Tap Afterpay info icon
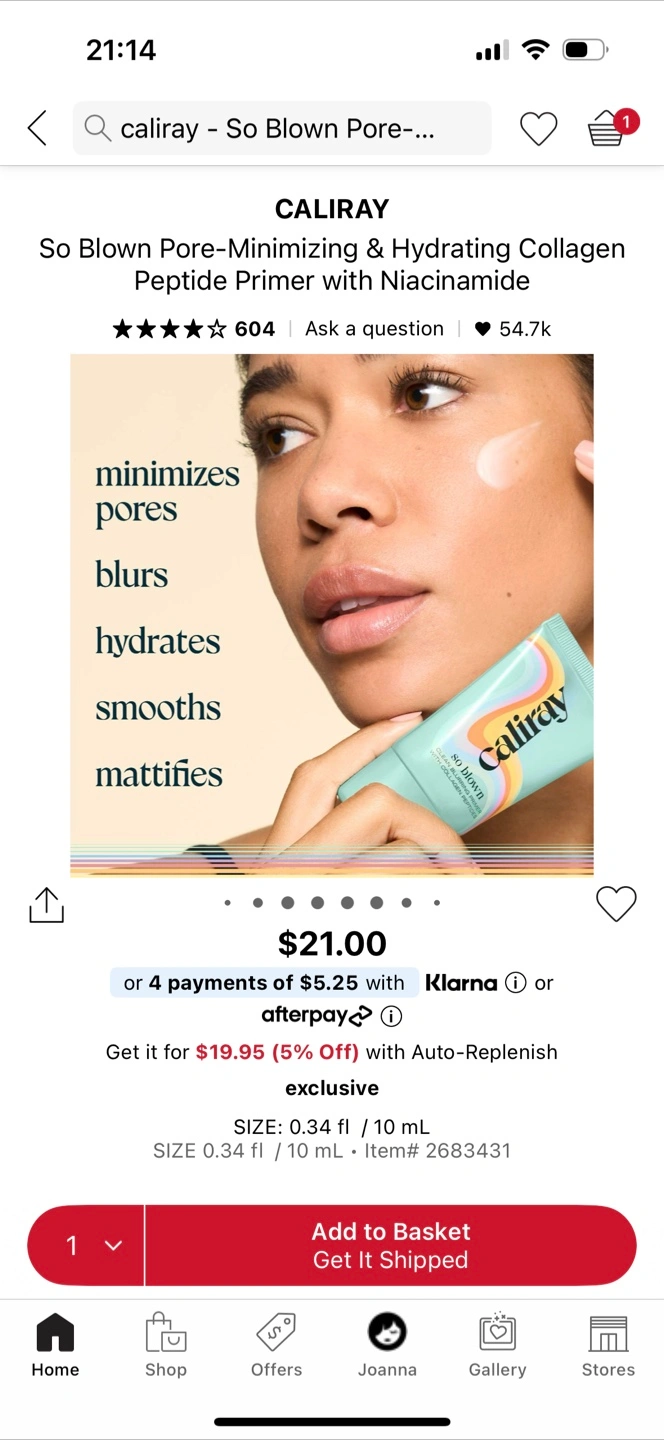The height and width of the screenshot is (1440, 664). pyautogui.click(x=391, y=1016)
